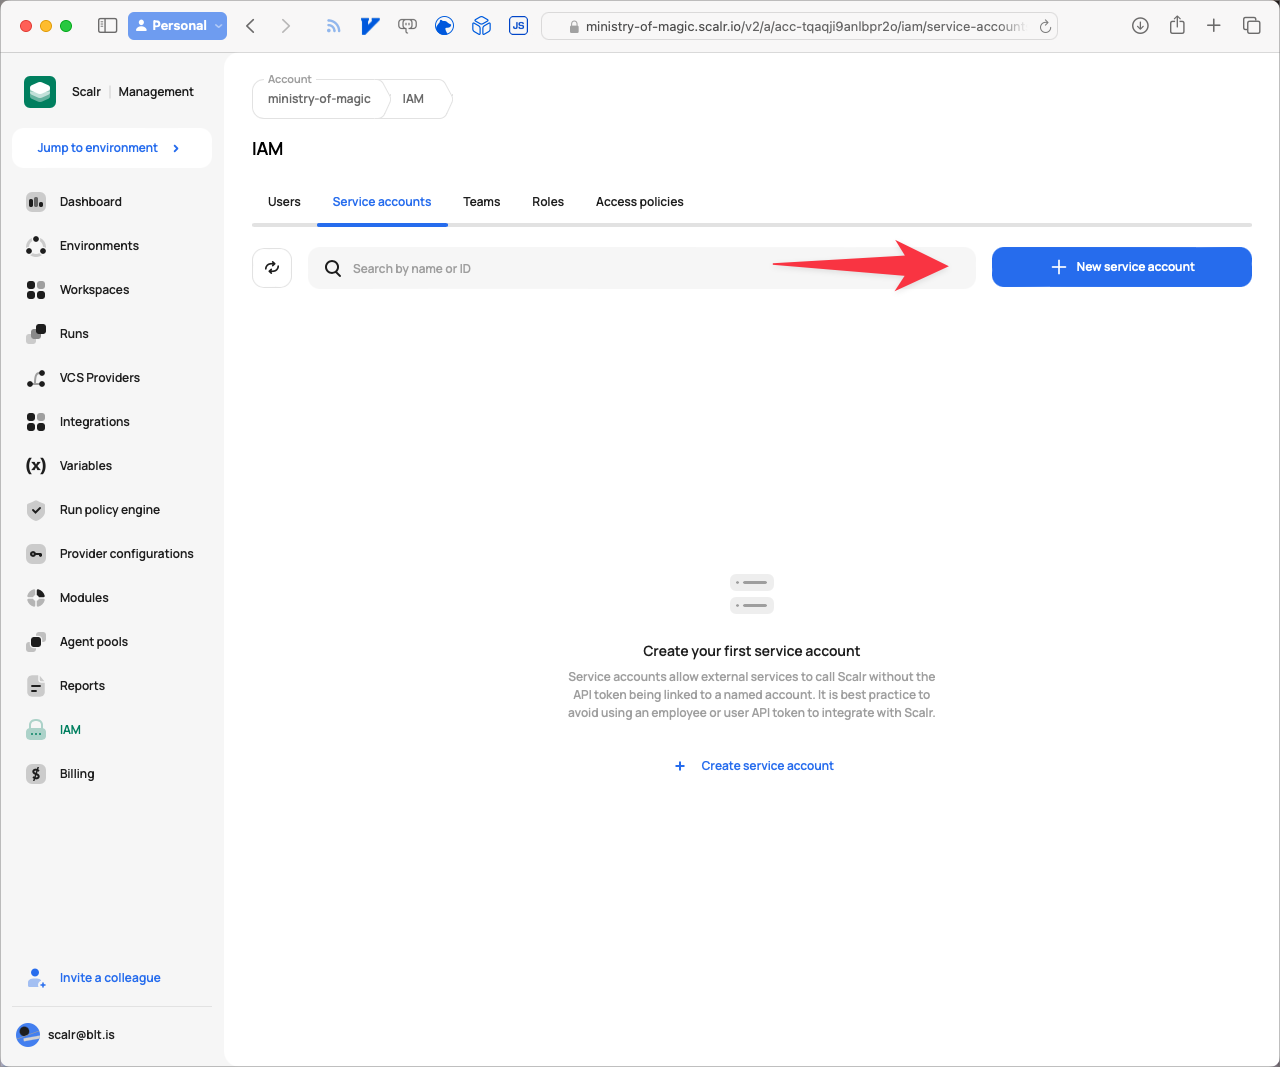Image resolution: width=1280 pixels, height=1067 pixels.
Task: Click New service account button
Action: tap(1122, 267)
